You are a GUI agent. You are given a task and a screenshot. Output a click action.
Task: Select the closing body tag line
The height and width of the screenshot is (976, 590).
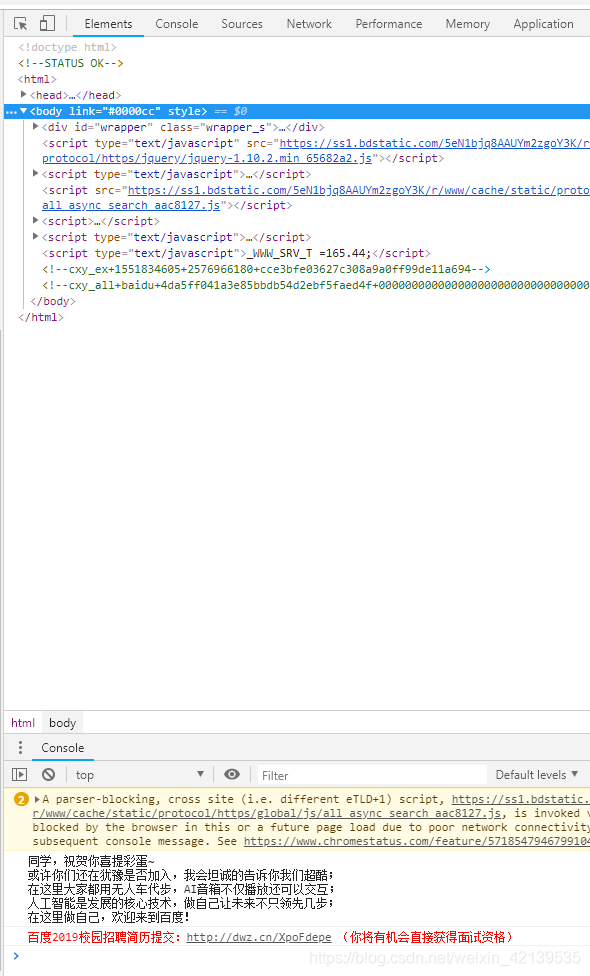[x=53, y=301]
